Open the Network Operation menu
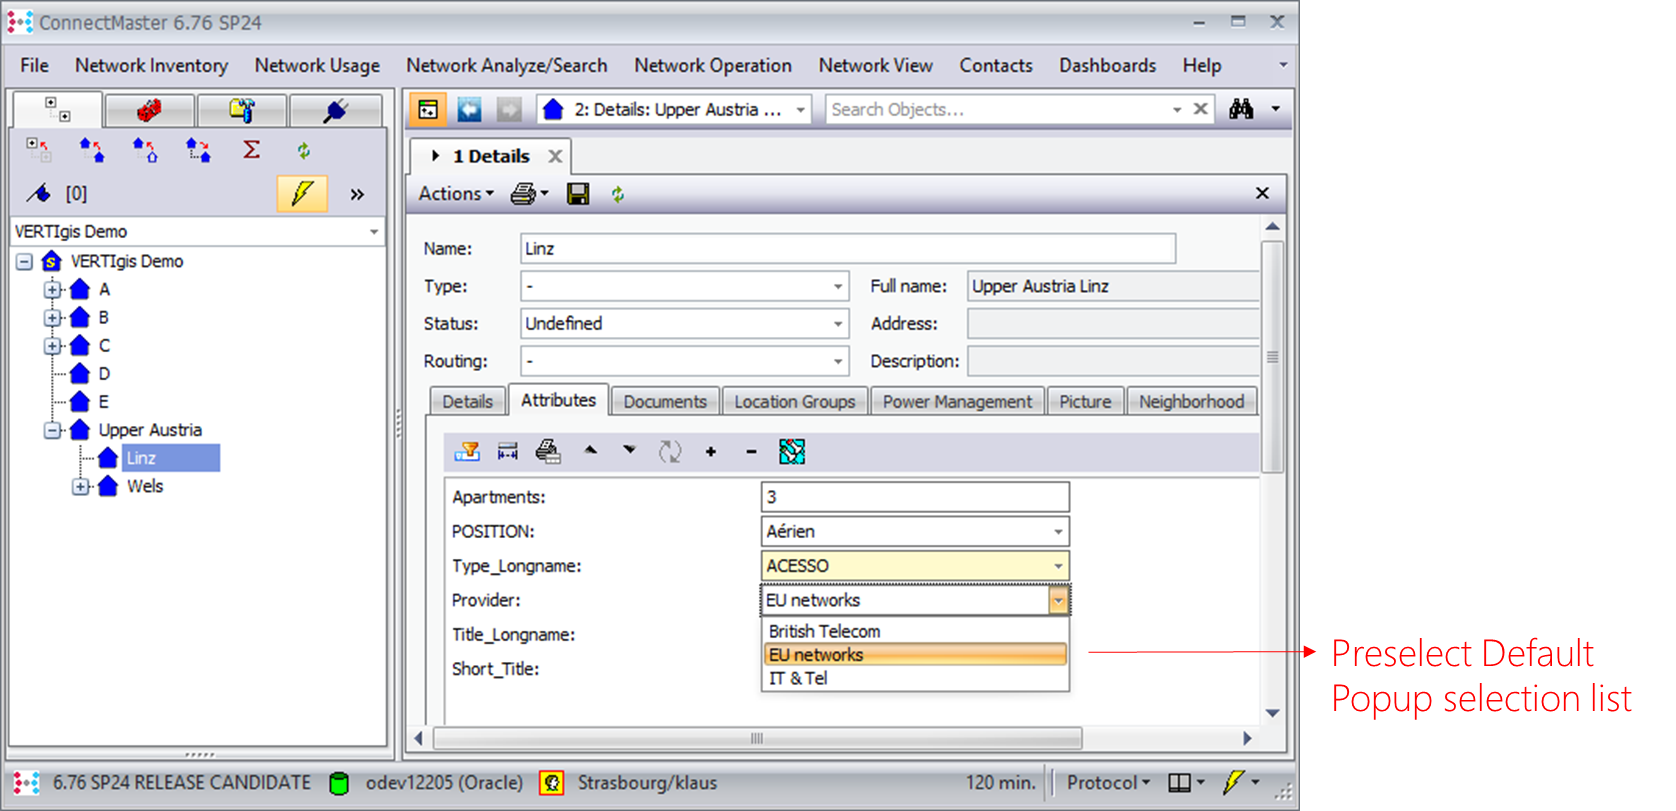The image size is (1676, 811). click(x=713, y=65)
